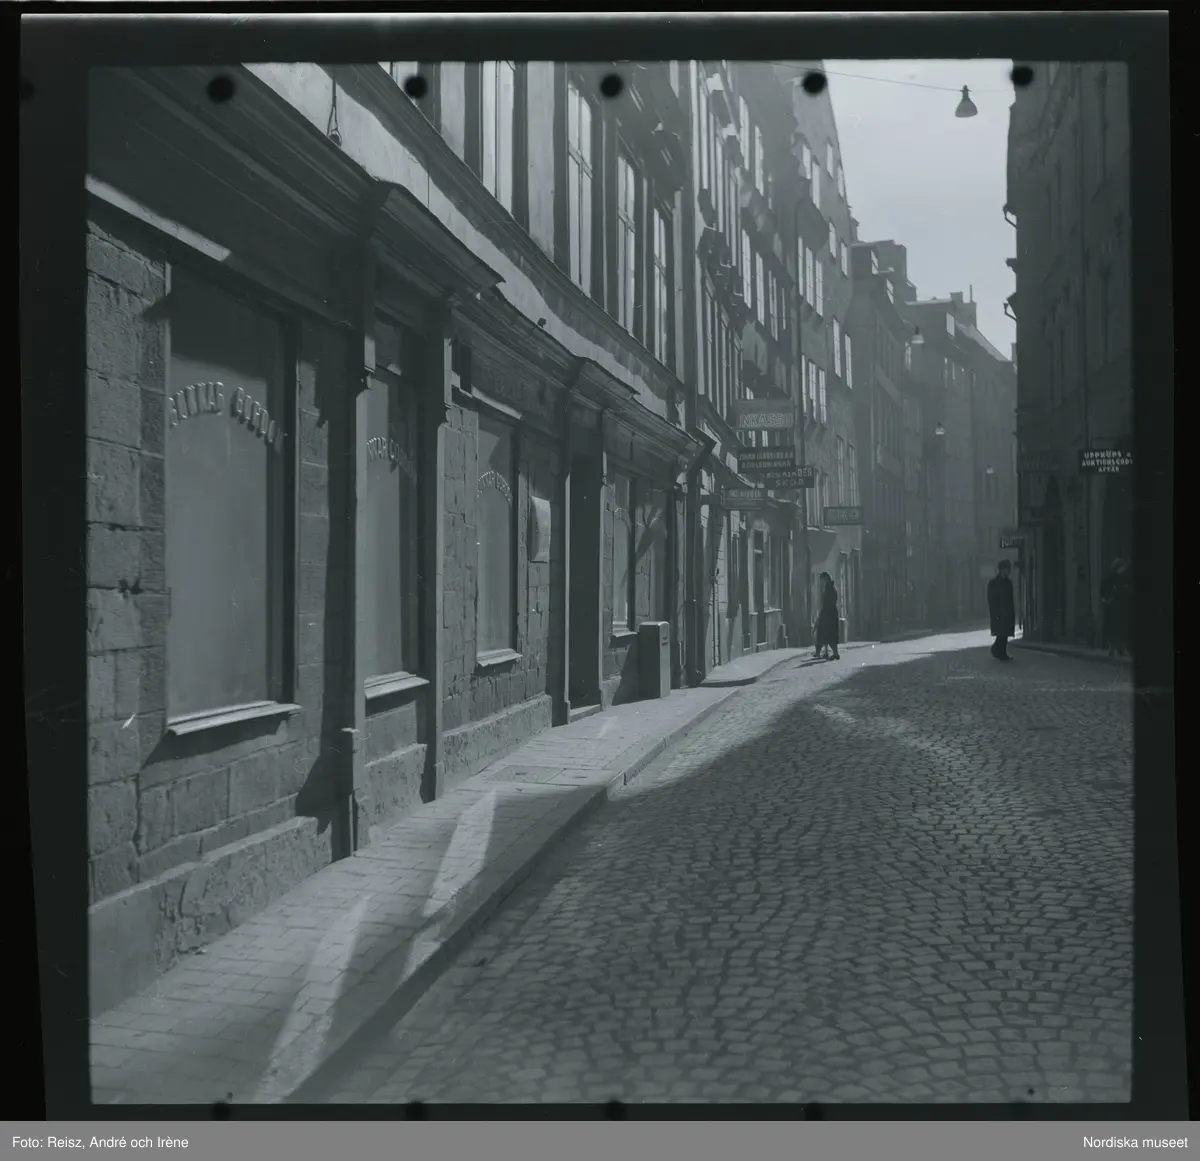Click the woman walking on the left sidewalk

(826, 617)
